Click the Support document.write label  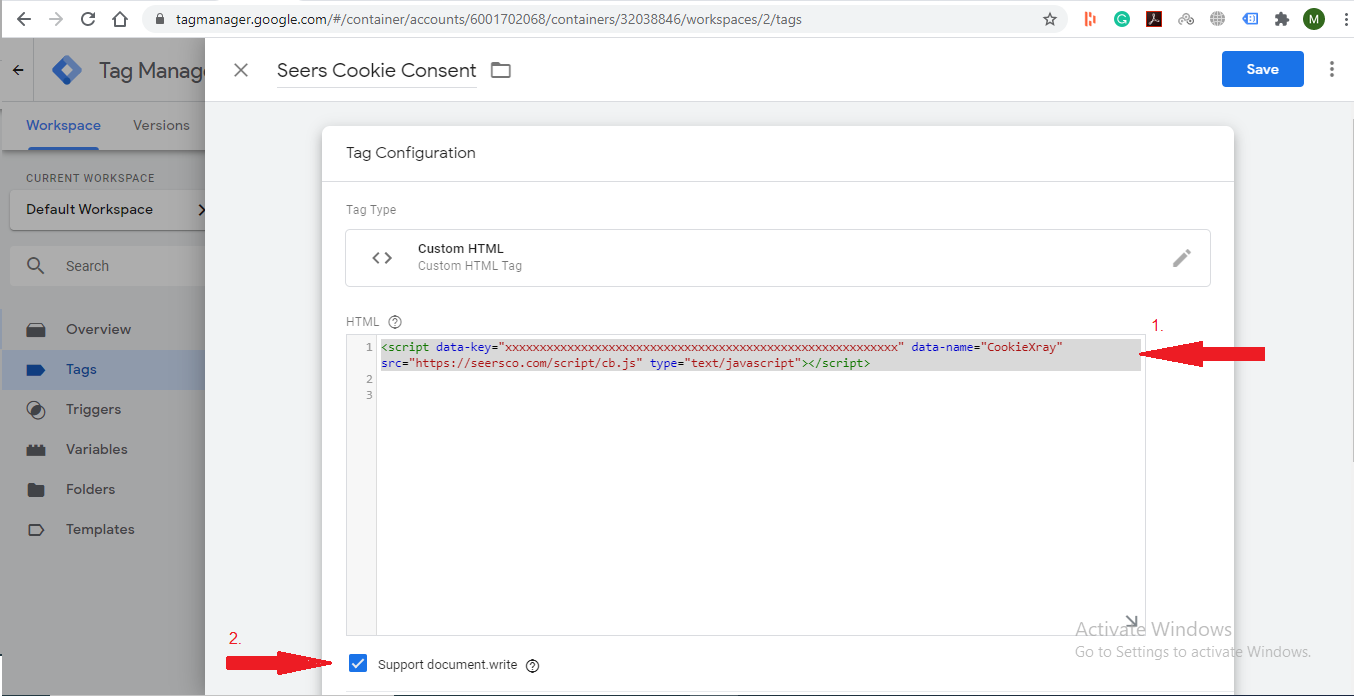click(x=448, y=664)
